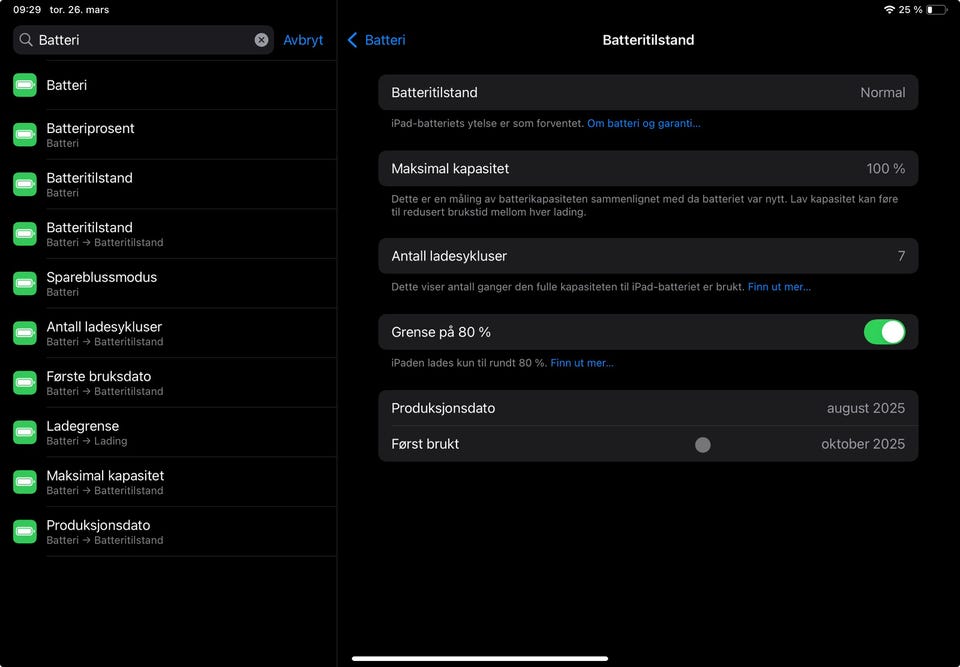This screenshot has width=960, height=667.
Task: Cancel search with Avbryt
Action: point(303,40)
